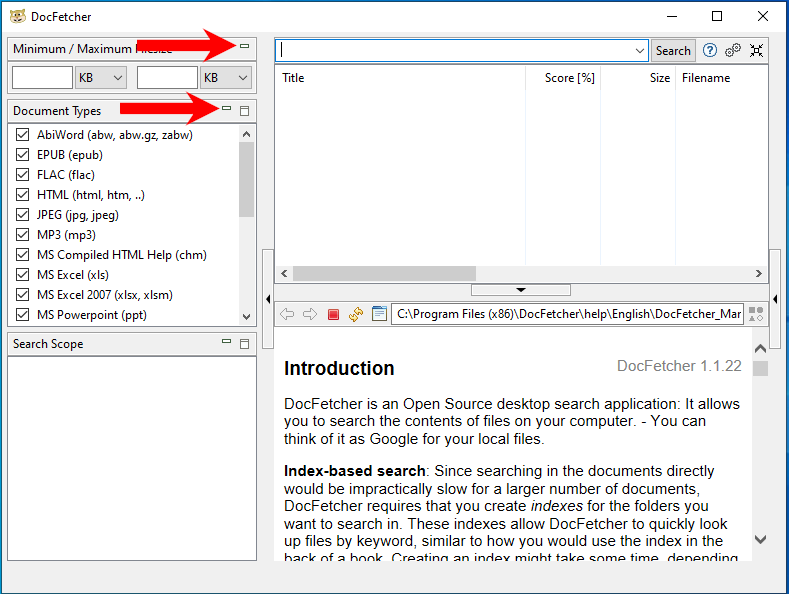Click results table scroll right arrow

coord(758,273)
